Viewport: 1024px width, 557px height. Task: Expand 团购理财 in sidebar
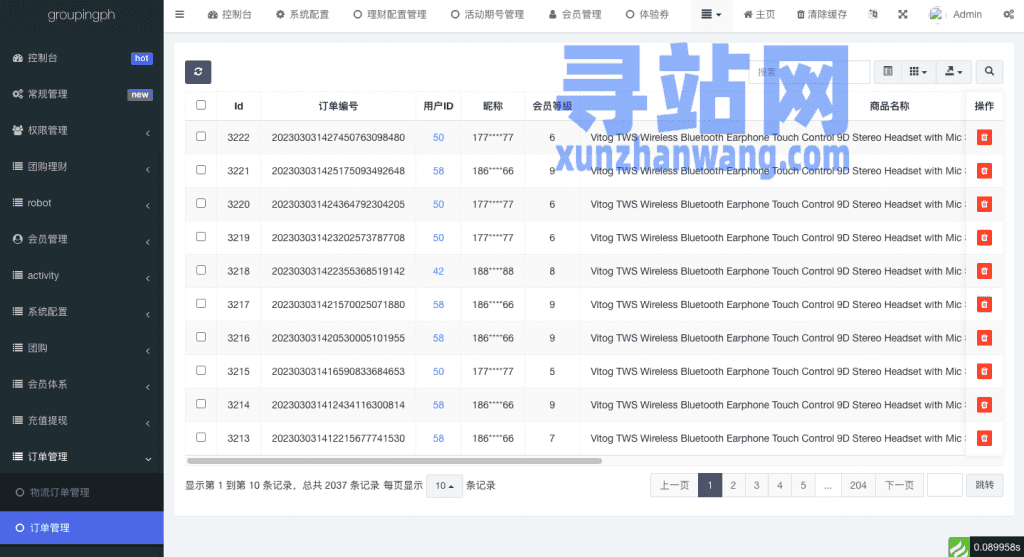[82, 167]
